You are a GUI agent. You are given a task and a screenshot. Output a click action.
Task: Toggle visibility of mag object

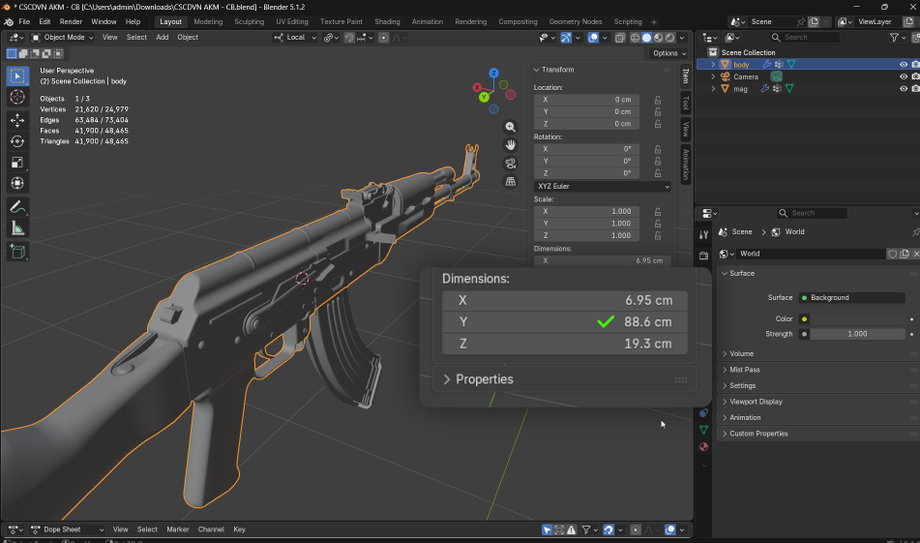903,89
